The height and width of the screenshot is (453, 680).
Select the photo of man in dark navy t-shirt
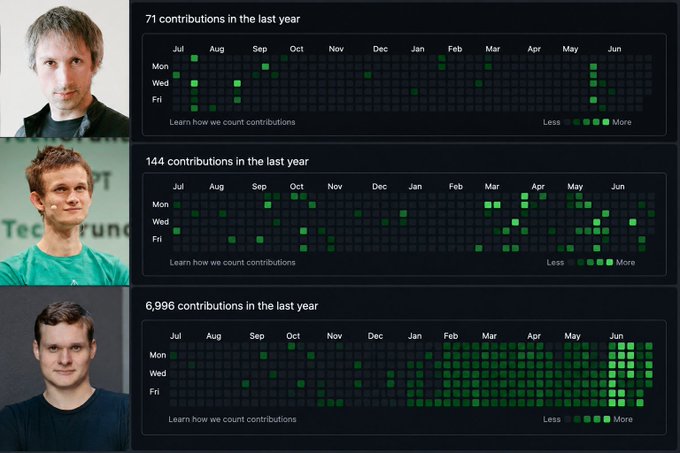65,369
